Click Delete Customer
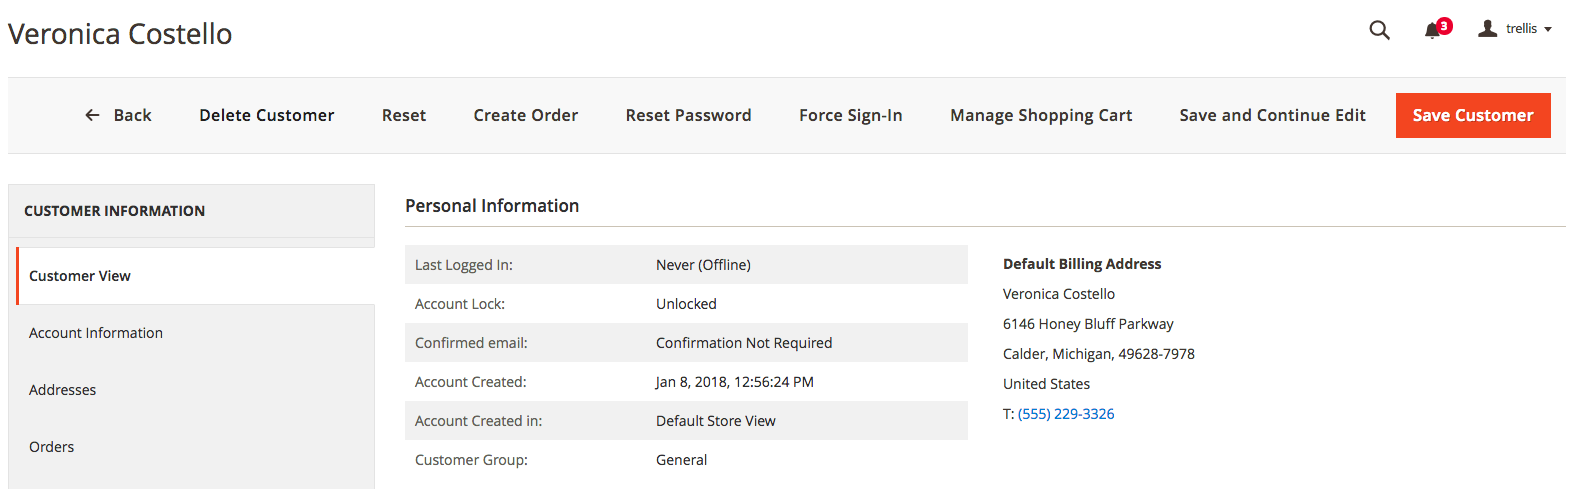This screenshot has height=489, width=1574. click(x=267, y=115)
